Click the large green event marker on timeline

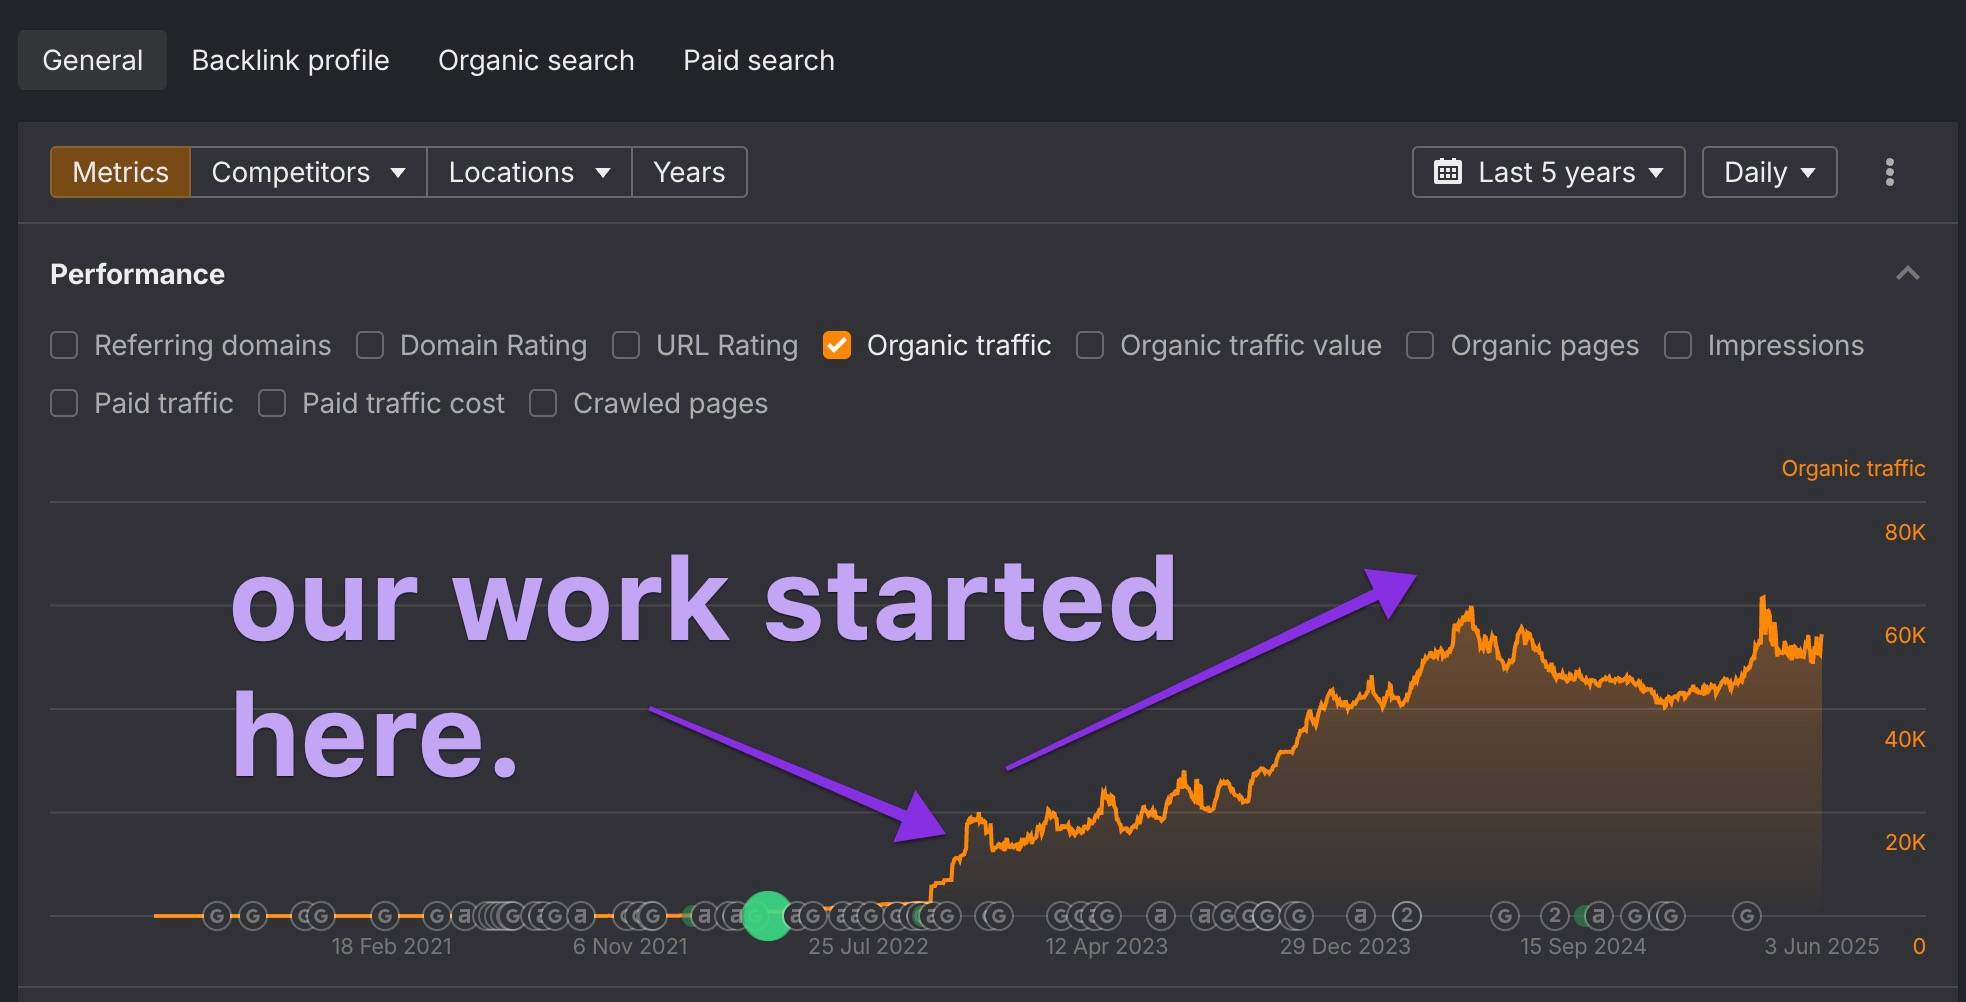coord(767,915)
